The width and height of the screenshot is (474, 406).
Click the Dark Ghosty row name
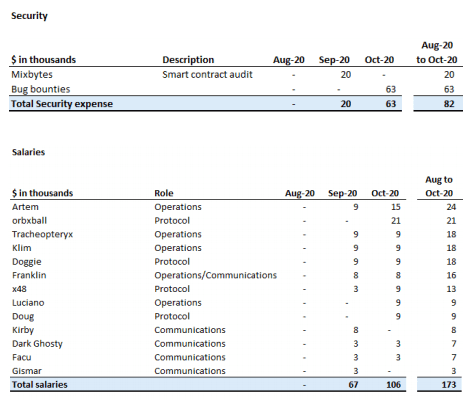[x=37, y=344]
